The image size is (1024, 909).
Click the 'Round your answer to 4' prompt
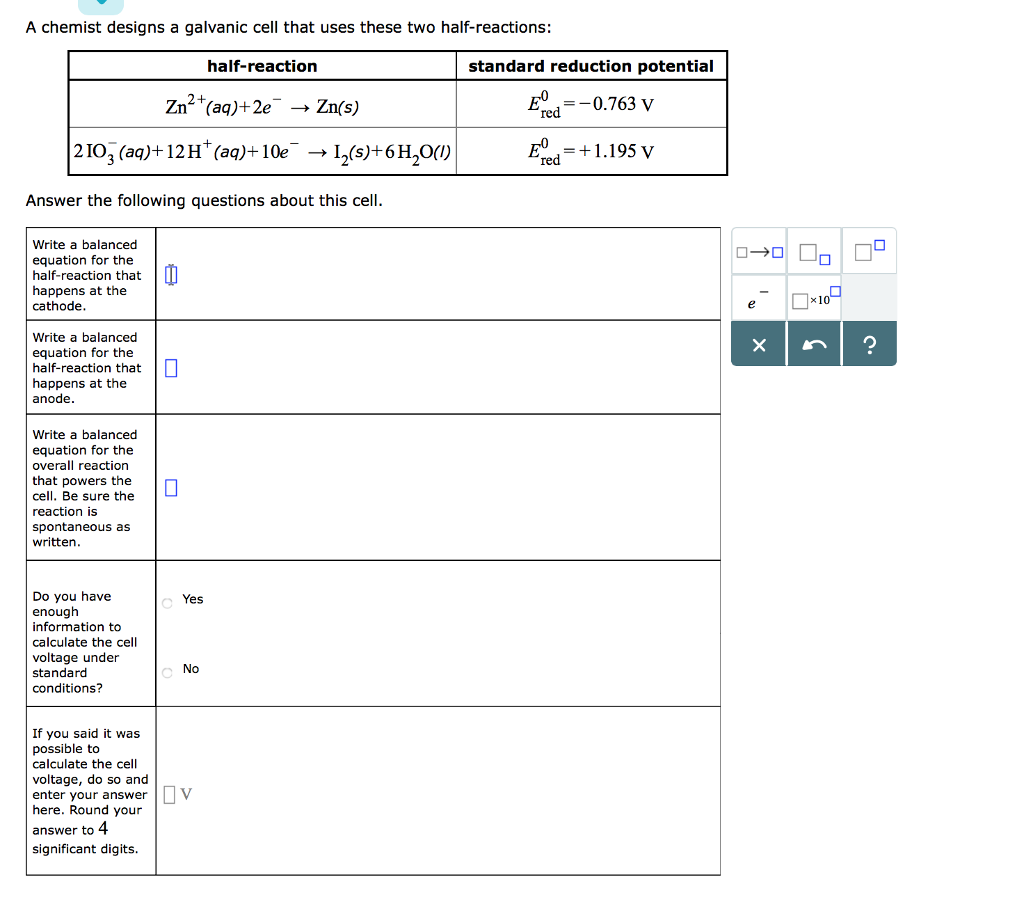[90, 791]
